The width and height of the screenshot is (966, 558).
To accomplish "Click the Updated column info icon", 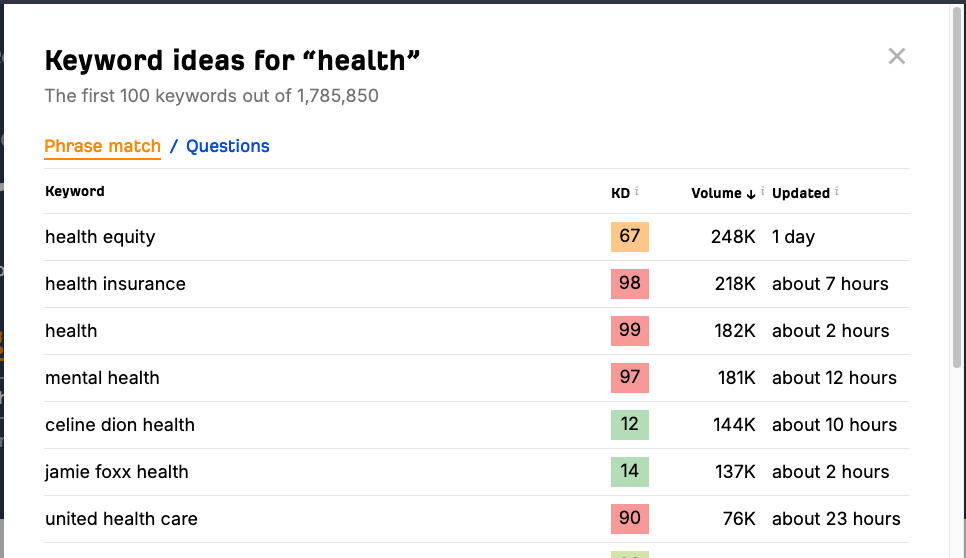I will pos(837,191).
